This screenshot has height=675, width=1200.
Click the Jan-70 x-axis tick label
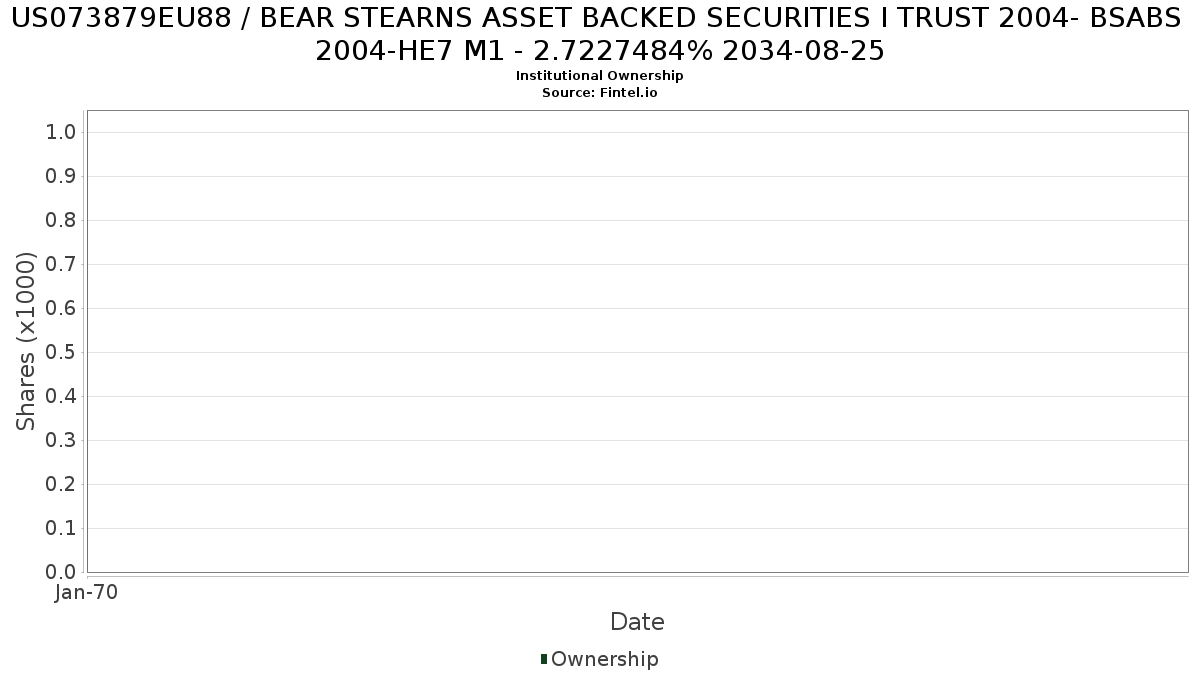87,593
